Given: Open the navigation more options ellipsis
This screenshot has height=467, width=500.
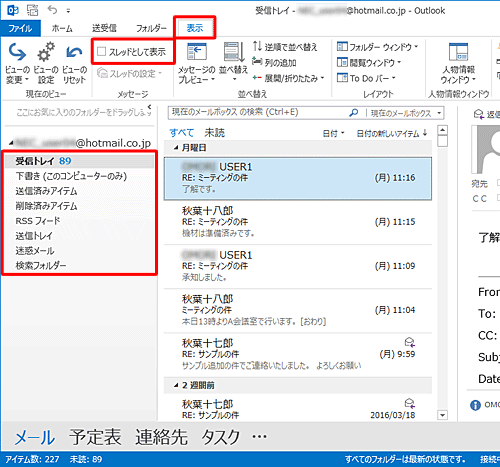Looking at the screenshot, I should pos(259,436).
